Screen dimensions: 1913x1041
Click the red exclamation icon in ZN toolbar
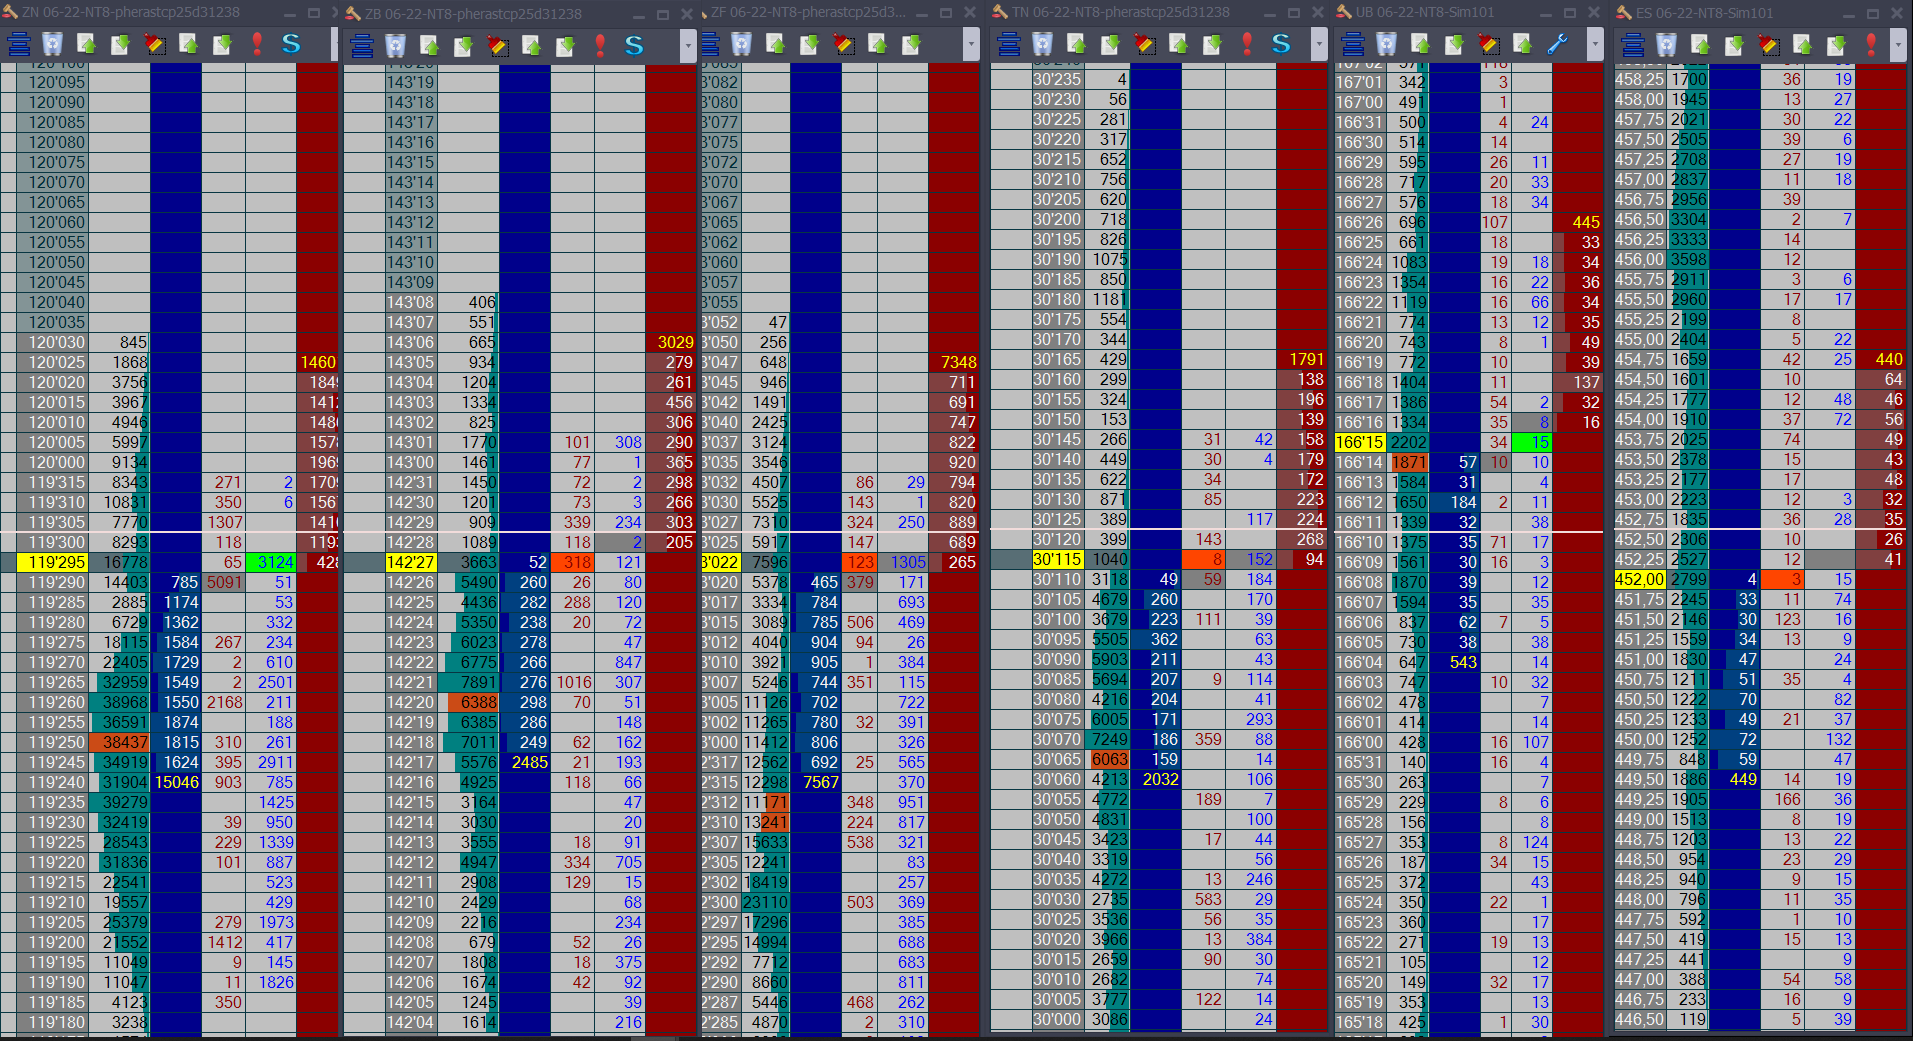(257, 45)
